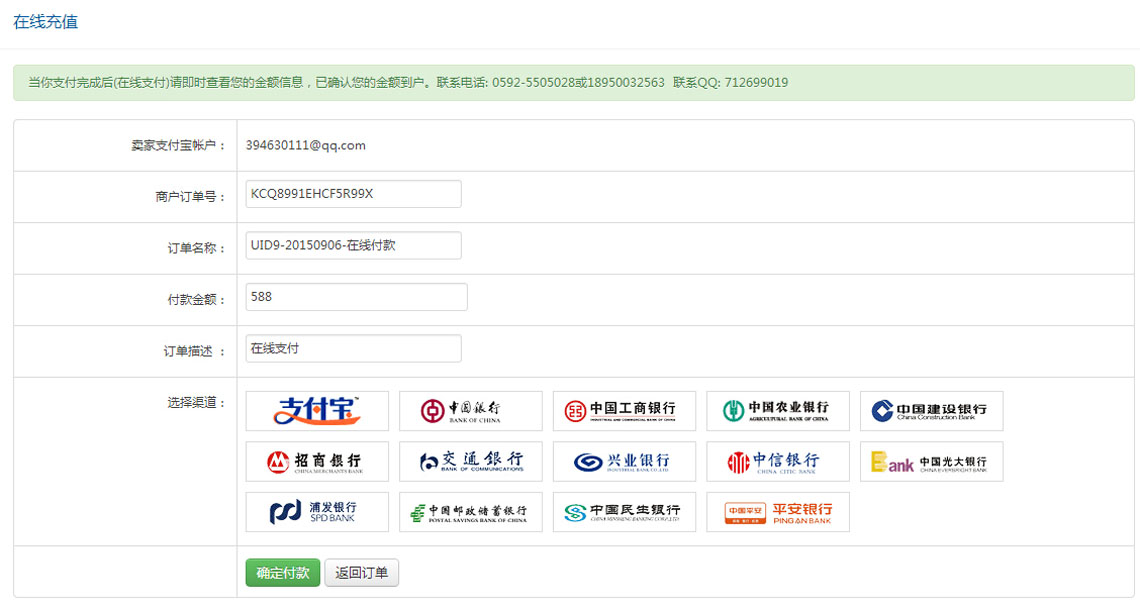This screenshot has height=611, width=1140.
Task: Click the payment amount field showing 588
Action: (356, 297)
